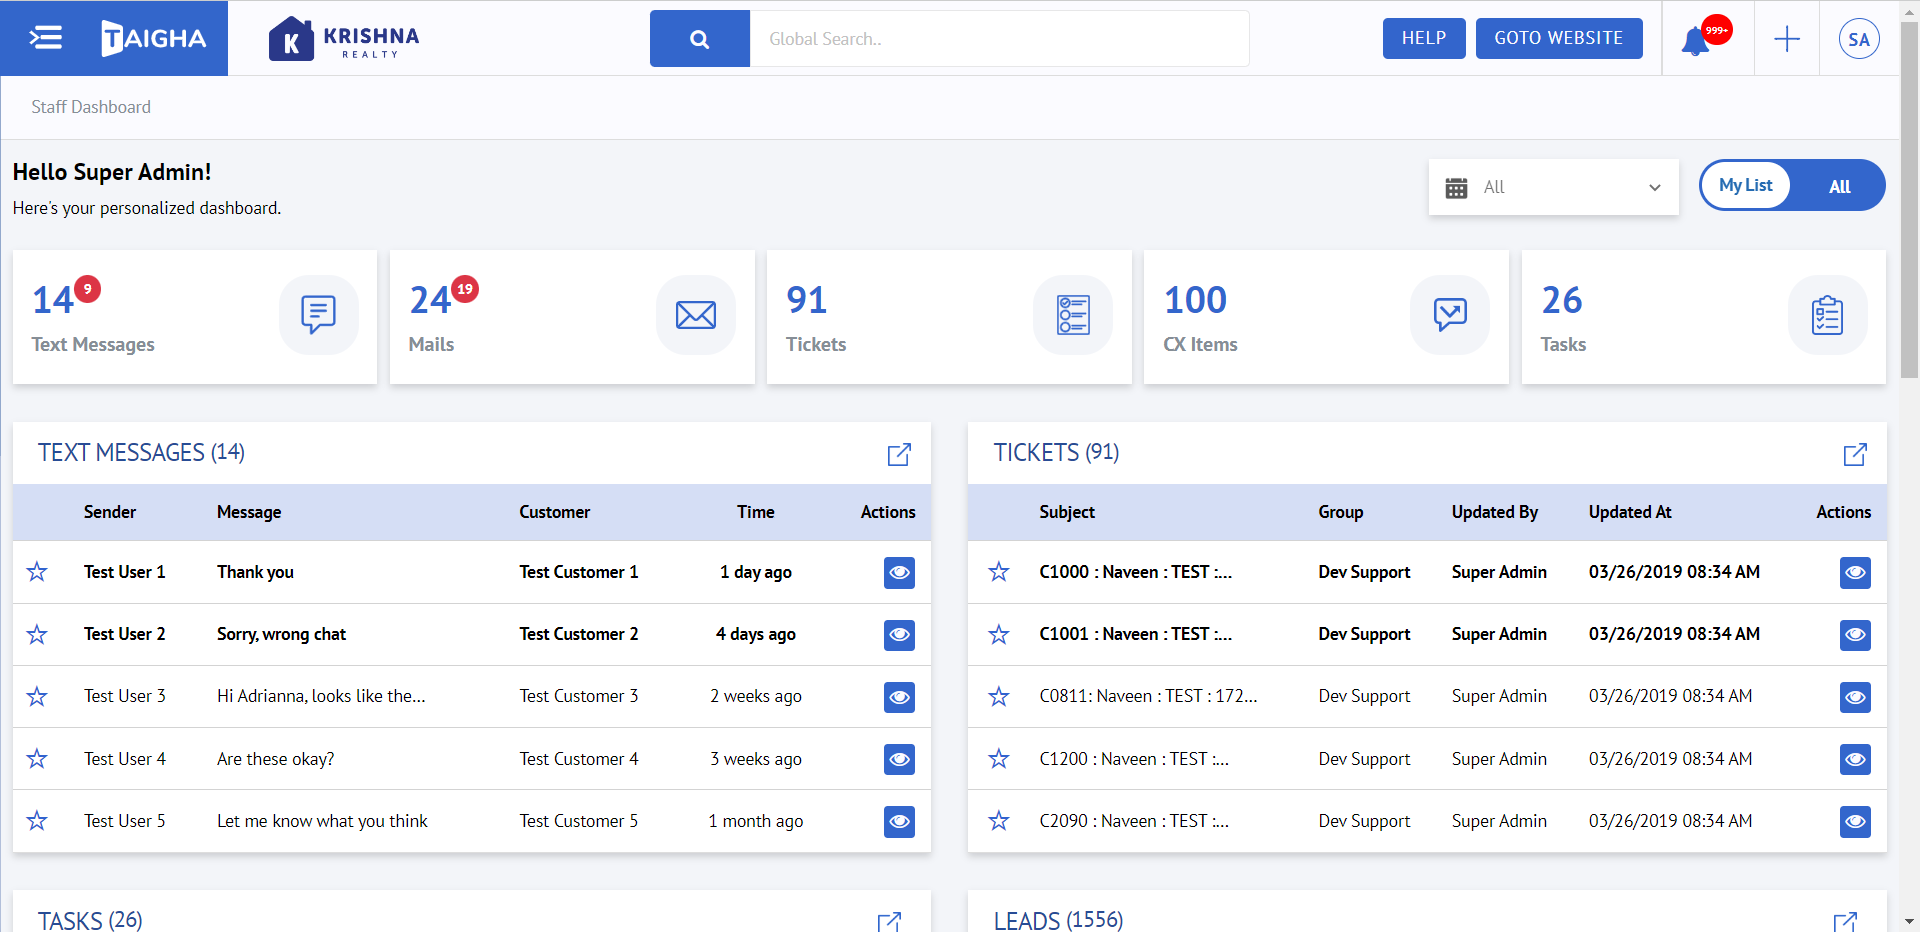Expand the All date filter dropdown
Image resolution: width=1920 pixels, height=932 pixels.
tap(1554, 187)
